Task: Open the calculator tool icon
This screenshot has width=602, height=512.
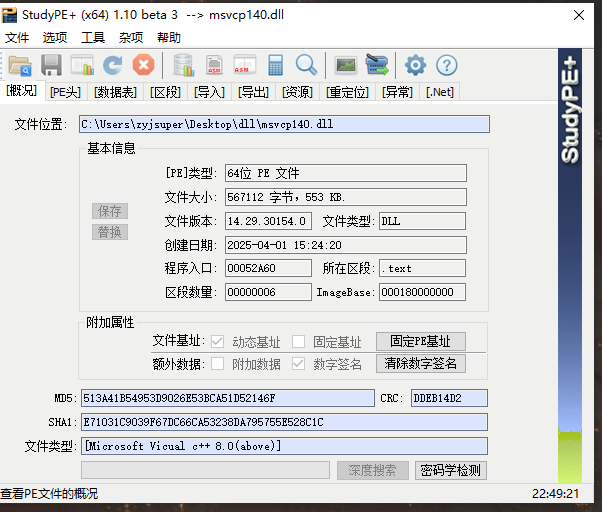Action: tap(276, 65)
